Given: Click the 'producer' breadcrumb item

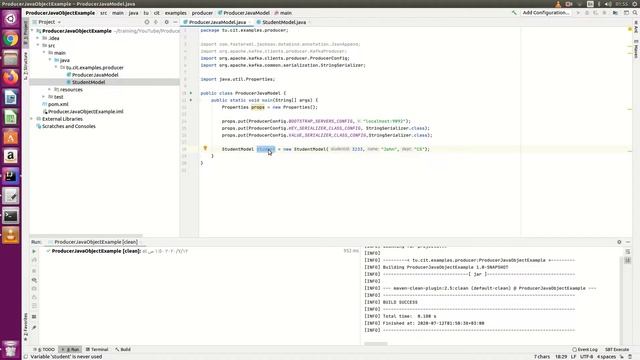Looking at the screenshot, I should pos(202,13).
